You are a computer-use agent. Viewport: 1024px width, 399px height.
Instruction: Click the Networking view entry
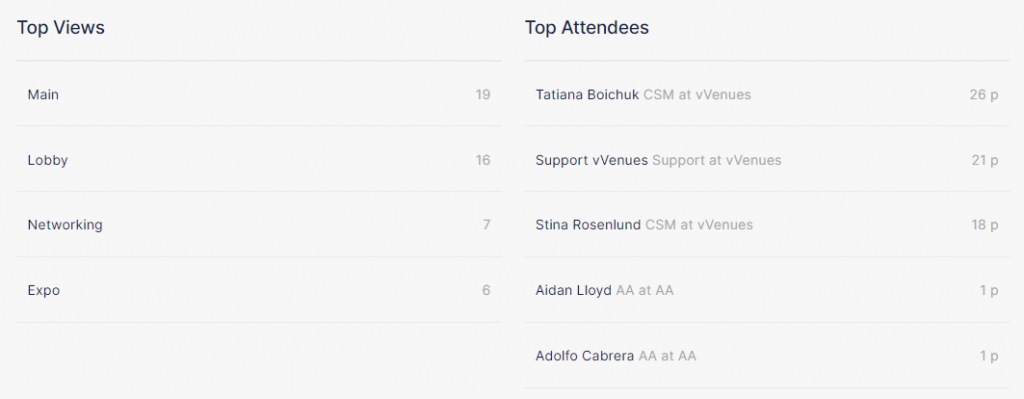click(259, 225)
